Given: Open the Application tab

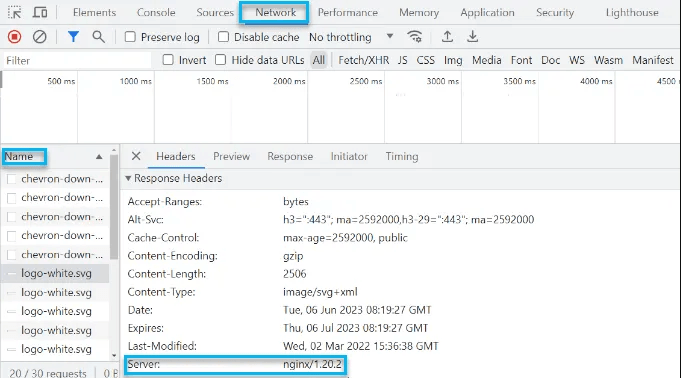Looking at the screenshot, I should [x=487, y=13].
